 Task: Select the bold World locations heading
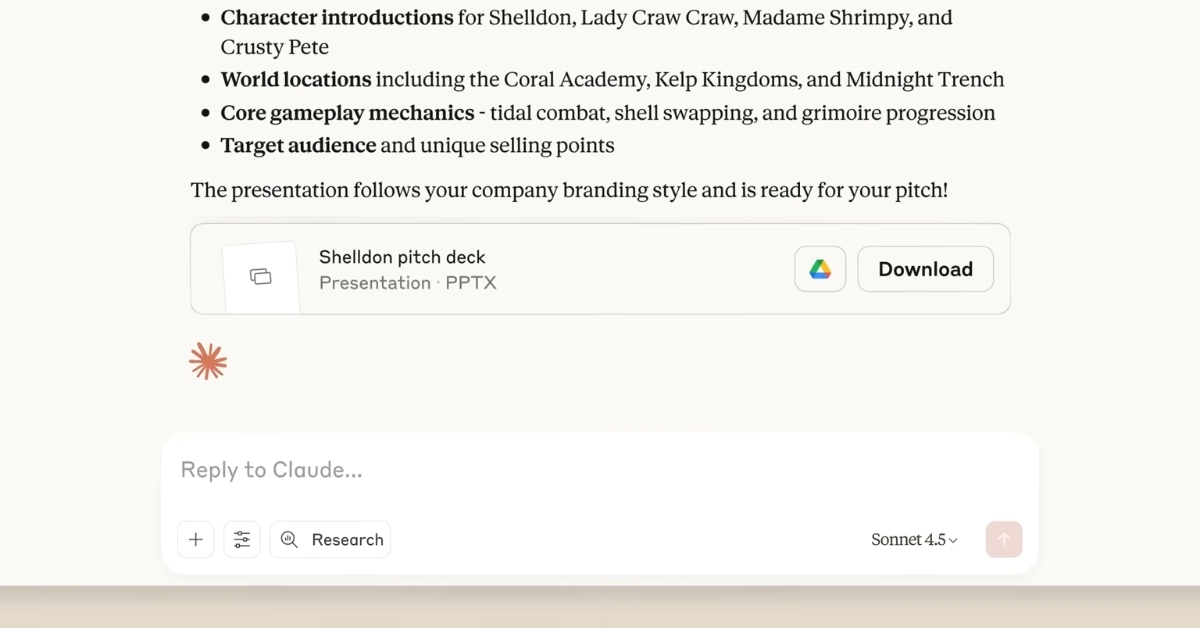296,80
